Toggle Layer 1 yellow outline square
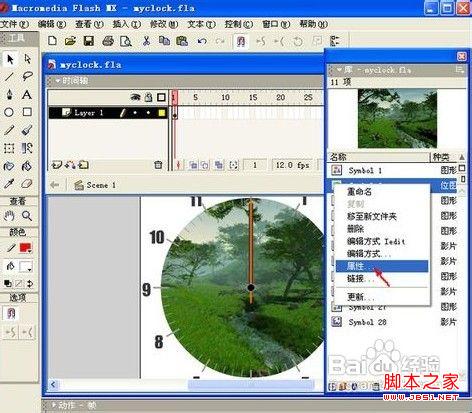This screenshot has height=413, width=472. point(162,113)
